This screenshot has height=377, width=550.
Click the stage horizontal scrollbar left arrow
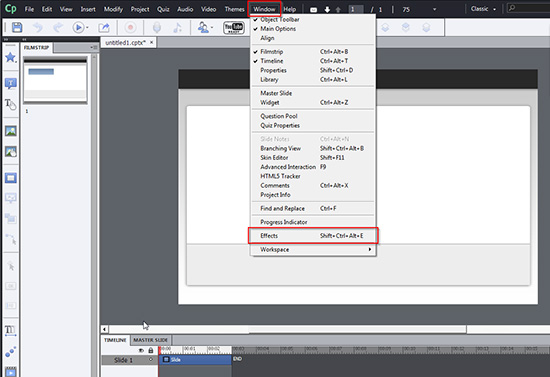(104, 329)
